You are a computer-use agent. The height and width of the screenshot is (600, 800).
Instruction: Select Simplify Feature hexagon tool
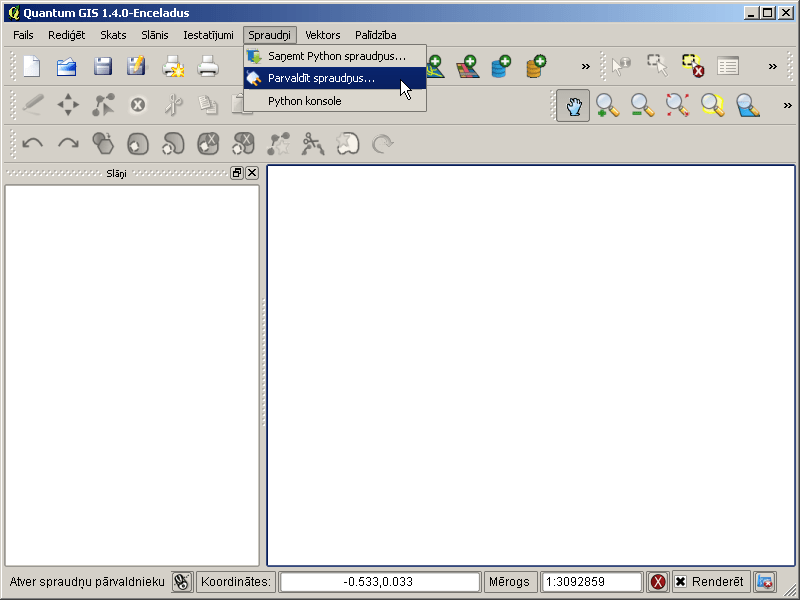tap(103, 144)
